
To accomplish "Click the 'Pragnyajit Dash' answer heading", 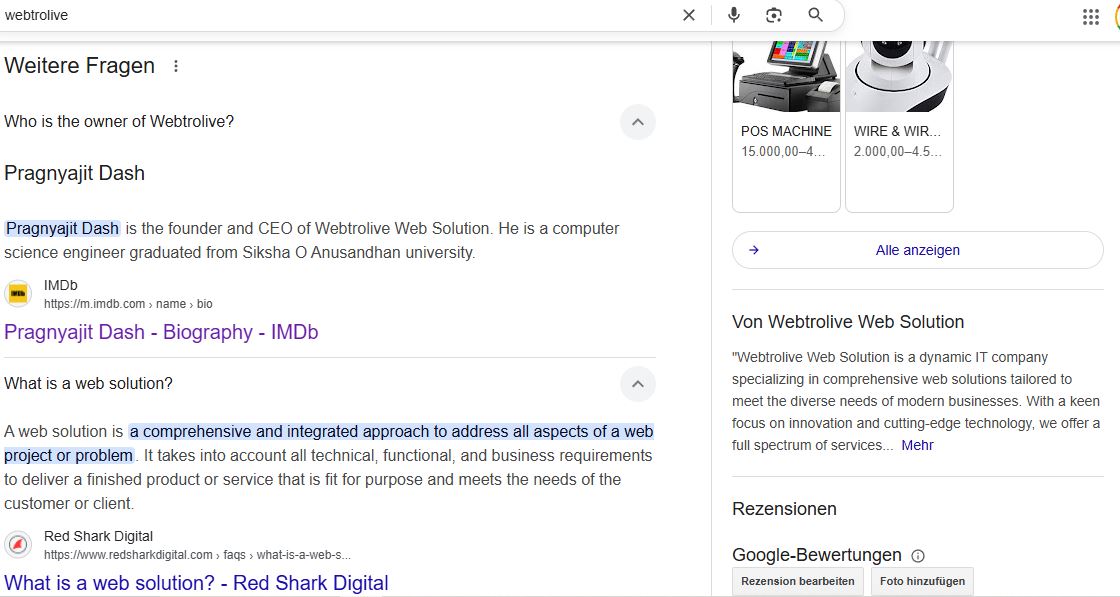I will (74, 174).
